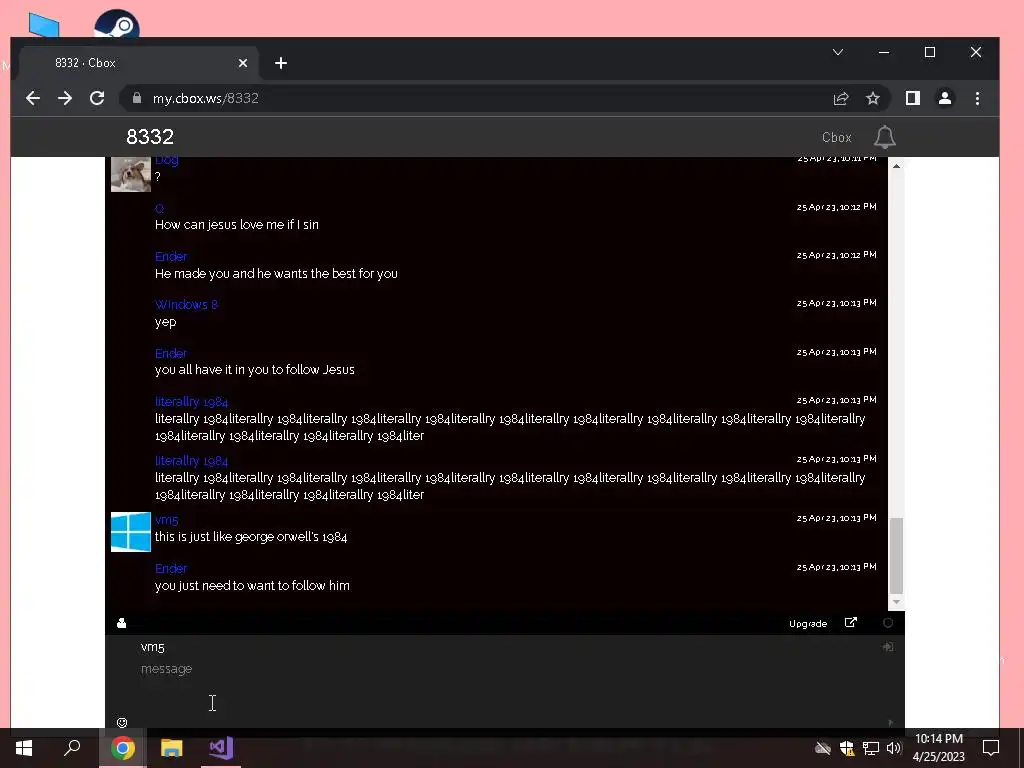
Task: Click Chrome icon in the taskbar
Action: (x=122, y=748)
